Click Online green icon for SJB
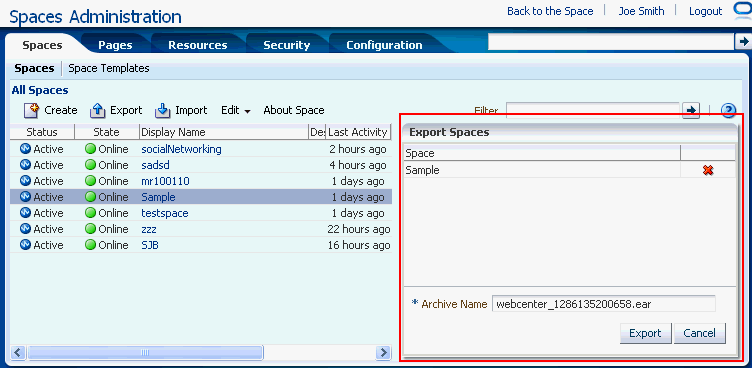 coord(90,245)
